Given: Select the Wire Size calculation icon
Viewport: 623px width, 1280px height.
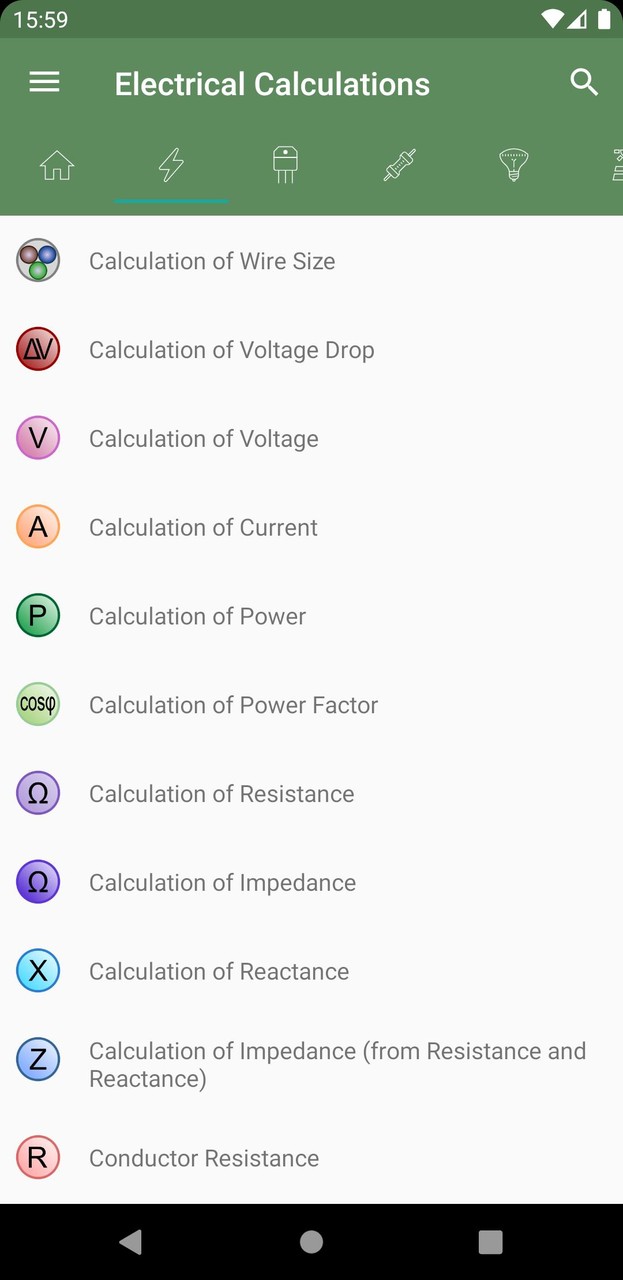Looking at the screenshot, I should click(38, 260).
